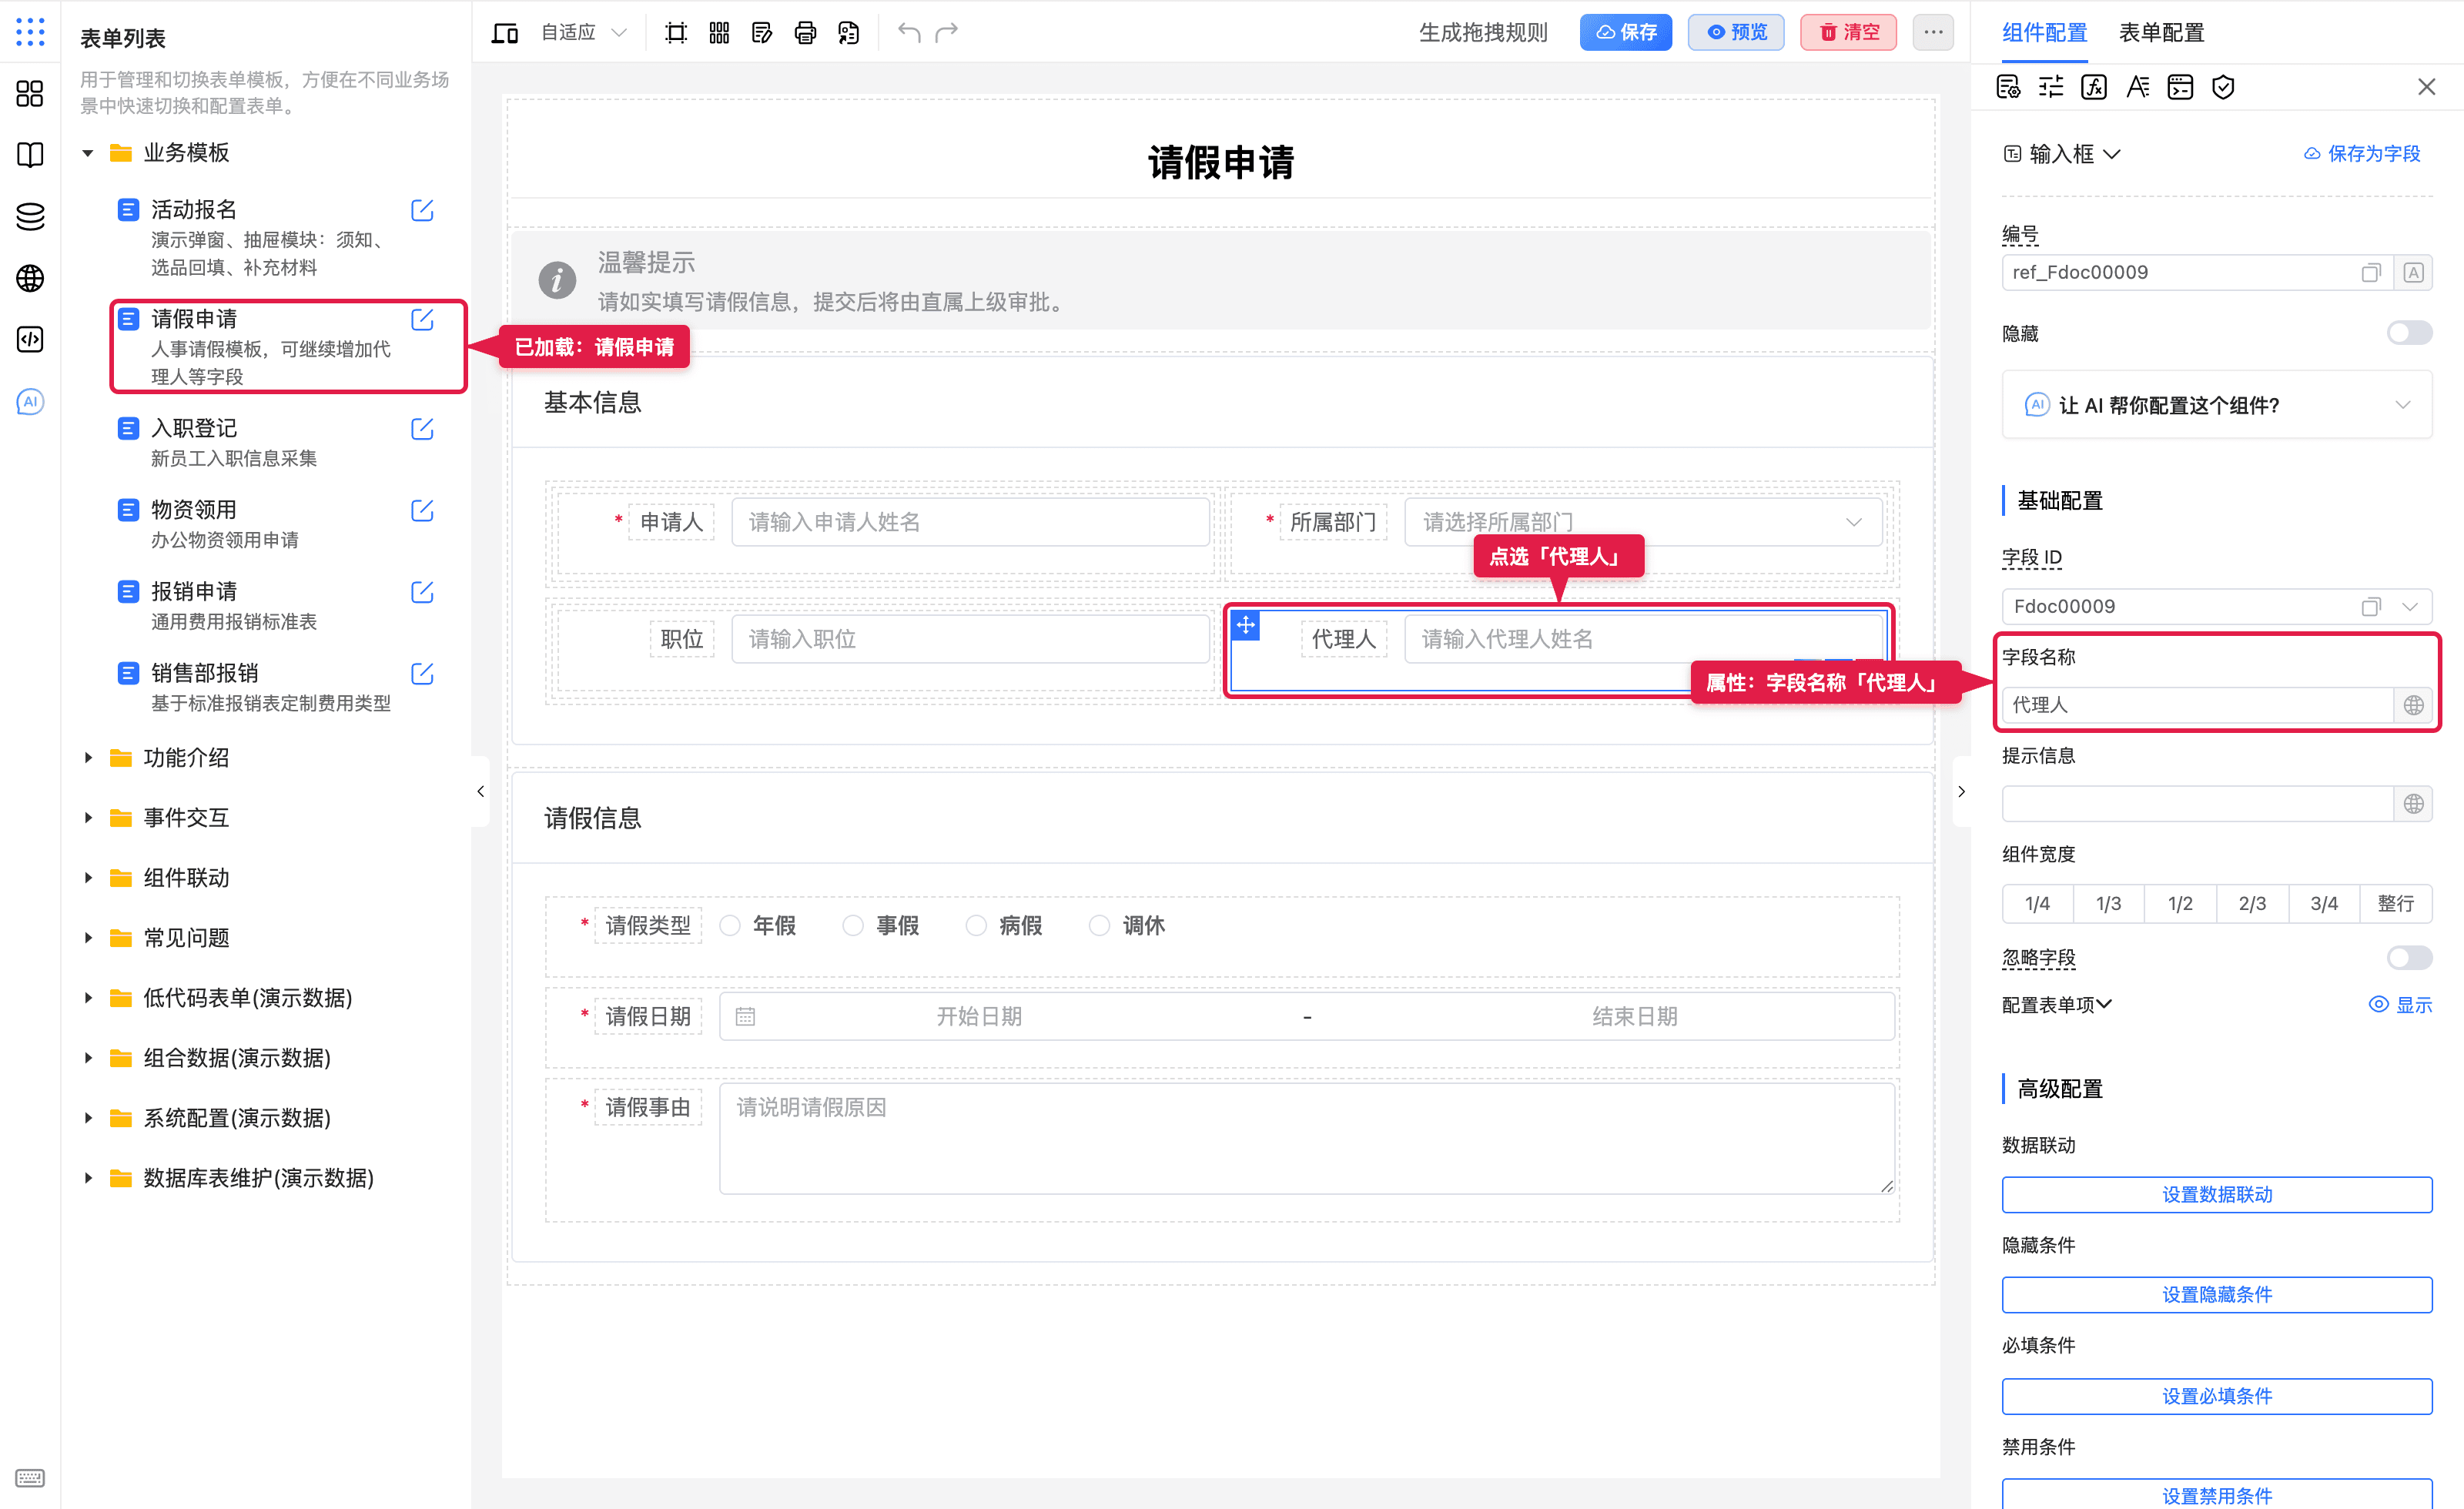Image resolution: width=2464 pixels, height=1509 pixels.
Task: Click the 预览 button
Action: 1736,33
